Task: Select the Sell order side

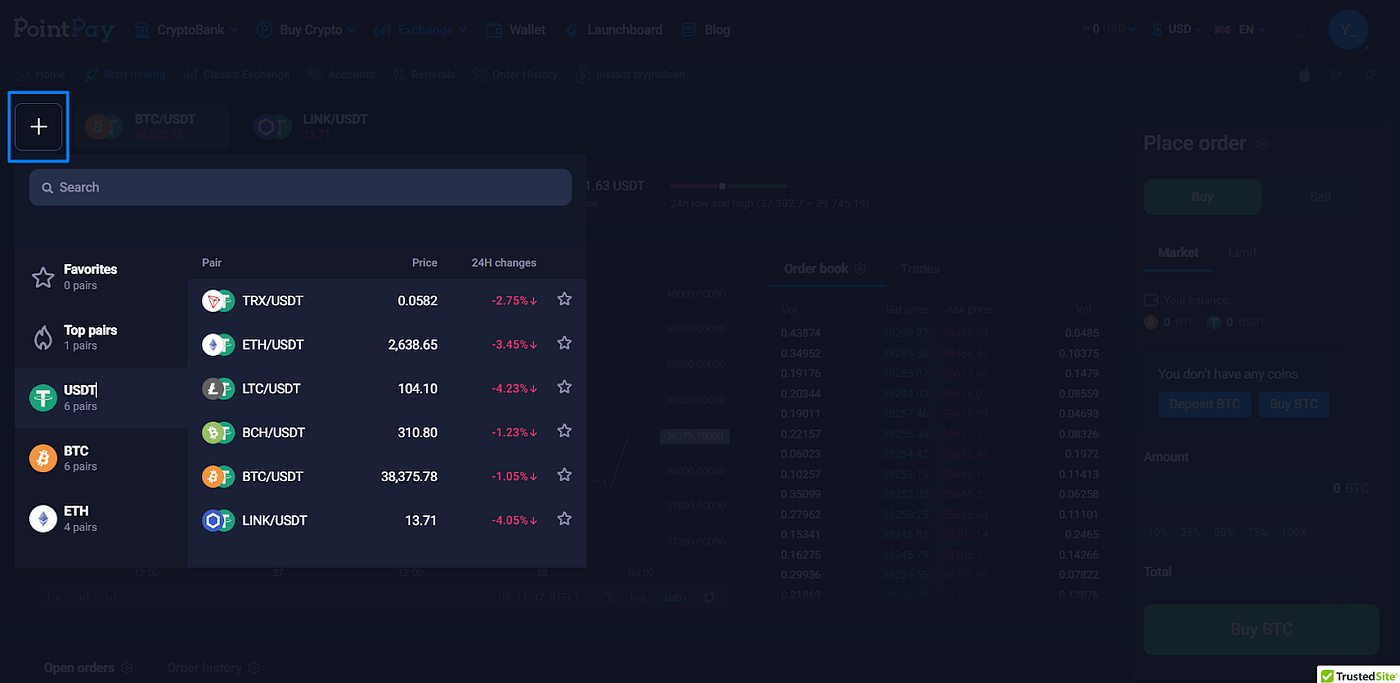Action: point(1320,197)
